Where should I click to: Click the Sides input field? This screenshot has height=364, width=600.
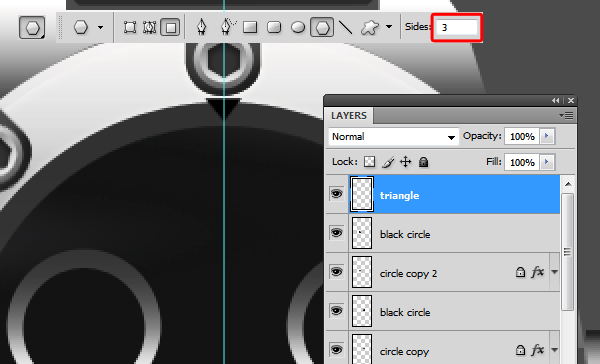(457, 27)
